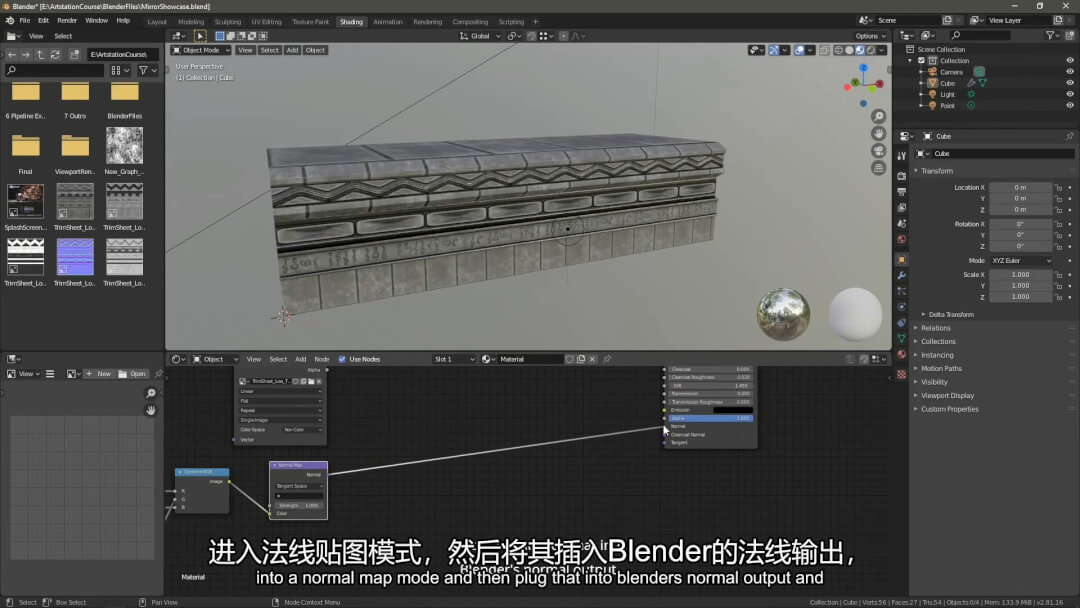Click the image editor pan hand icon
The image size is (1080, 608).
click(x=151, y=410)
